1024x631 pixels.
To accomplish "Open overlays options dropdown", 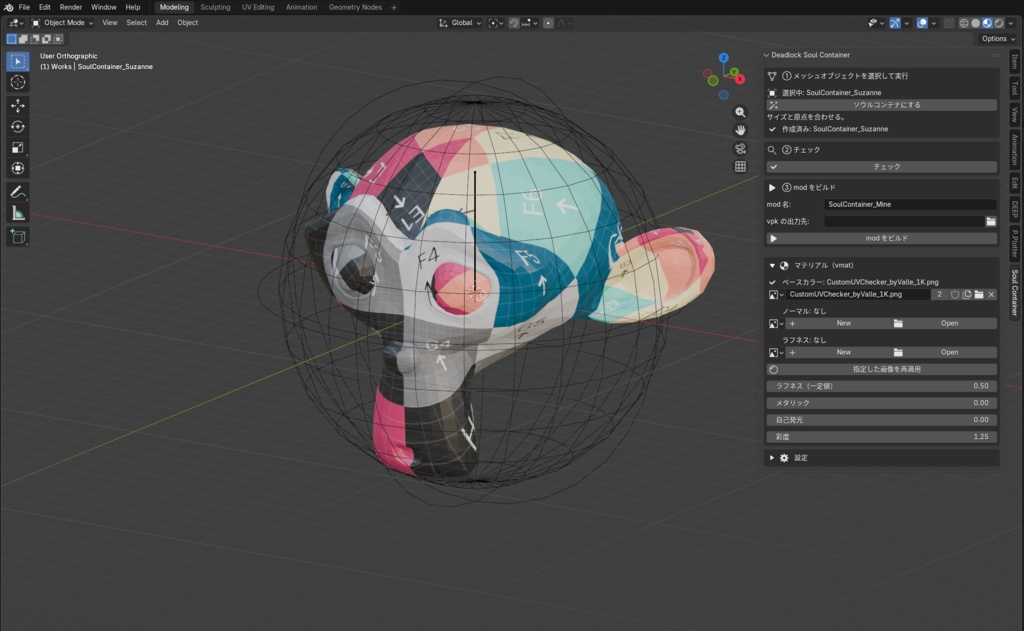I will tap(934, 23).
